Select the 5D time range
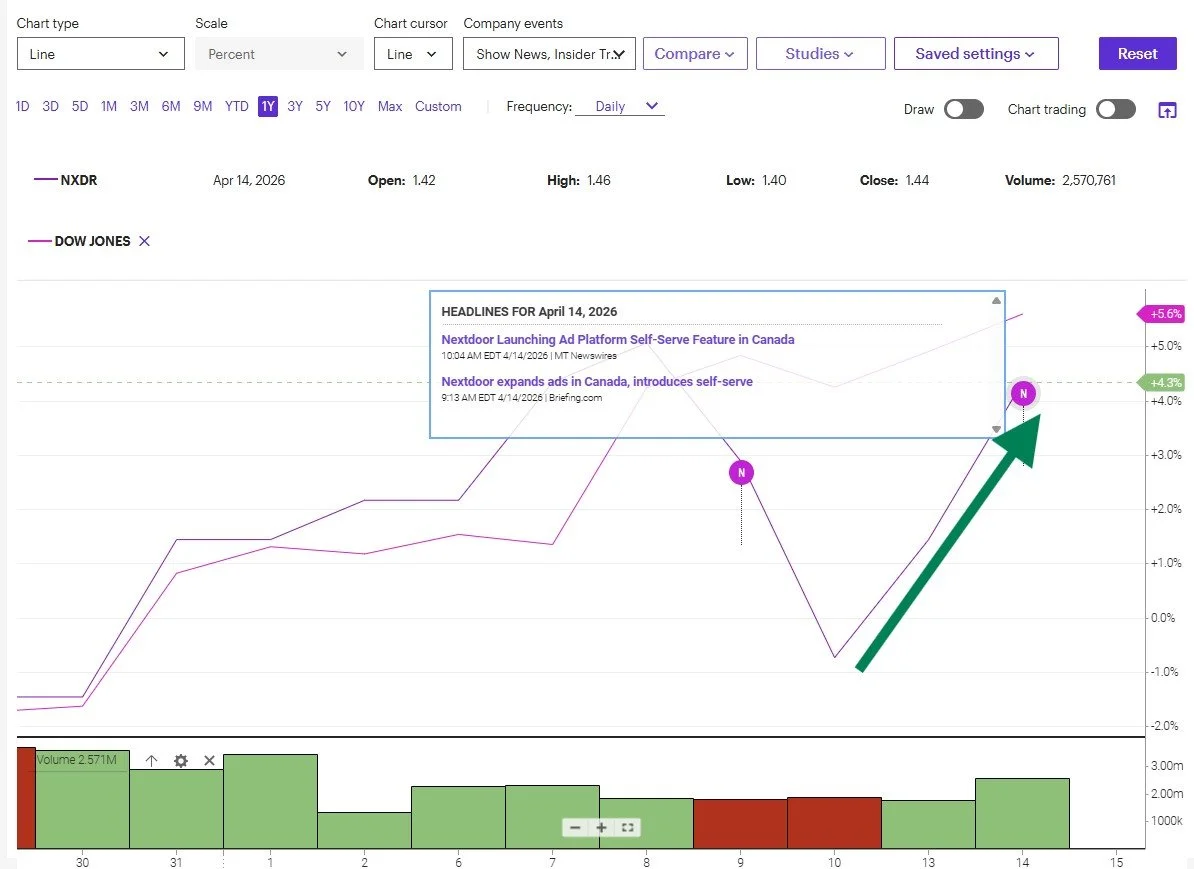Viewport: 1194px width, 869px height. 80,107
